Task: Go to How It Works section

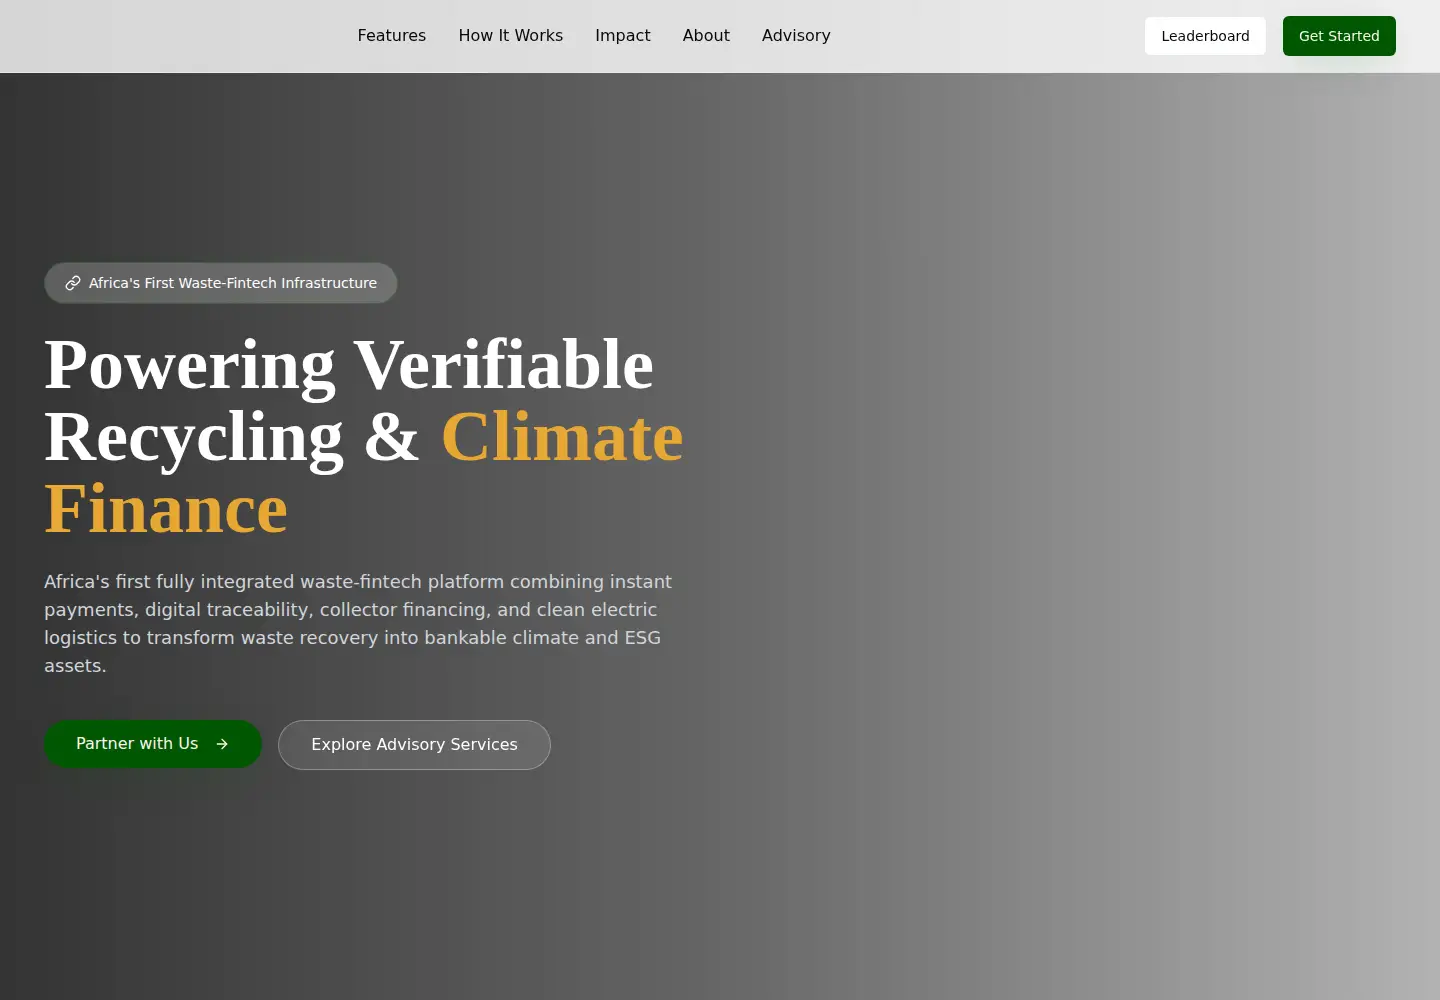Action: pos(510,36)
